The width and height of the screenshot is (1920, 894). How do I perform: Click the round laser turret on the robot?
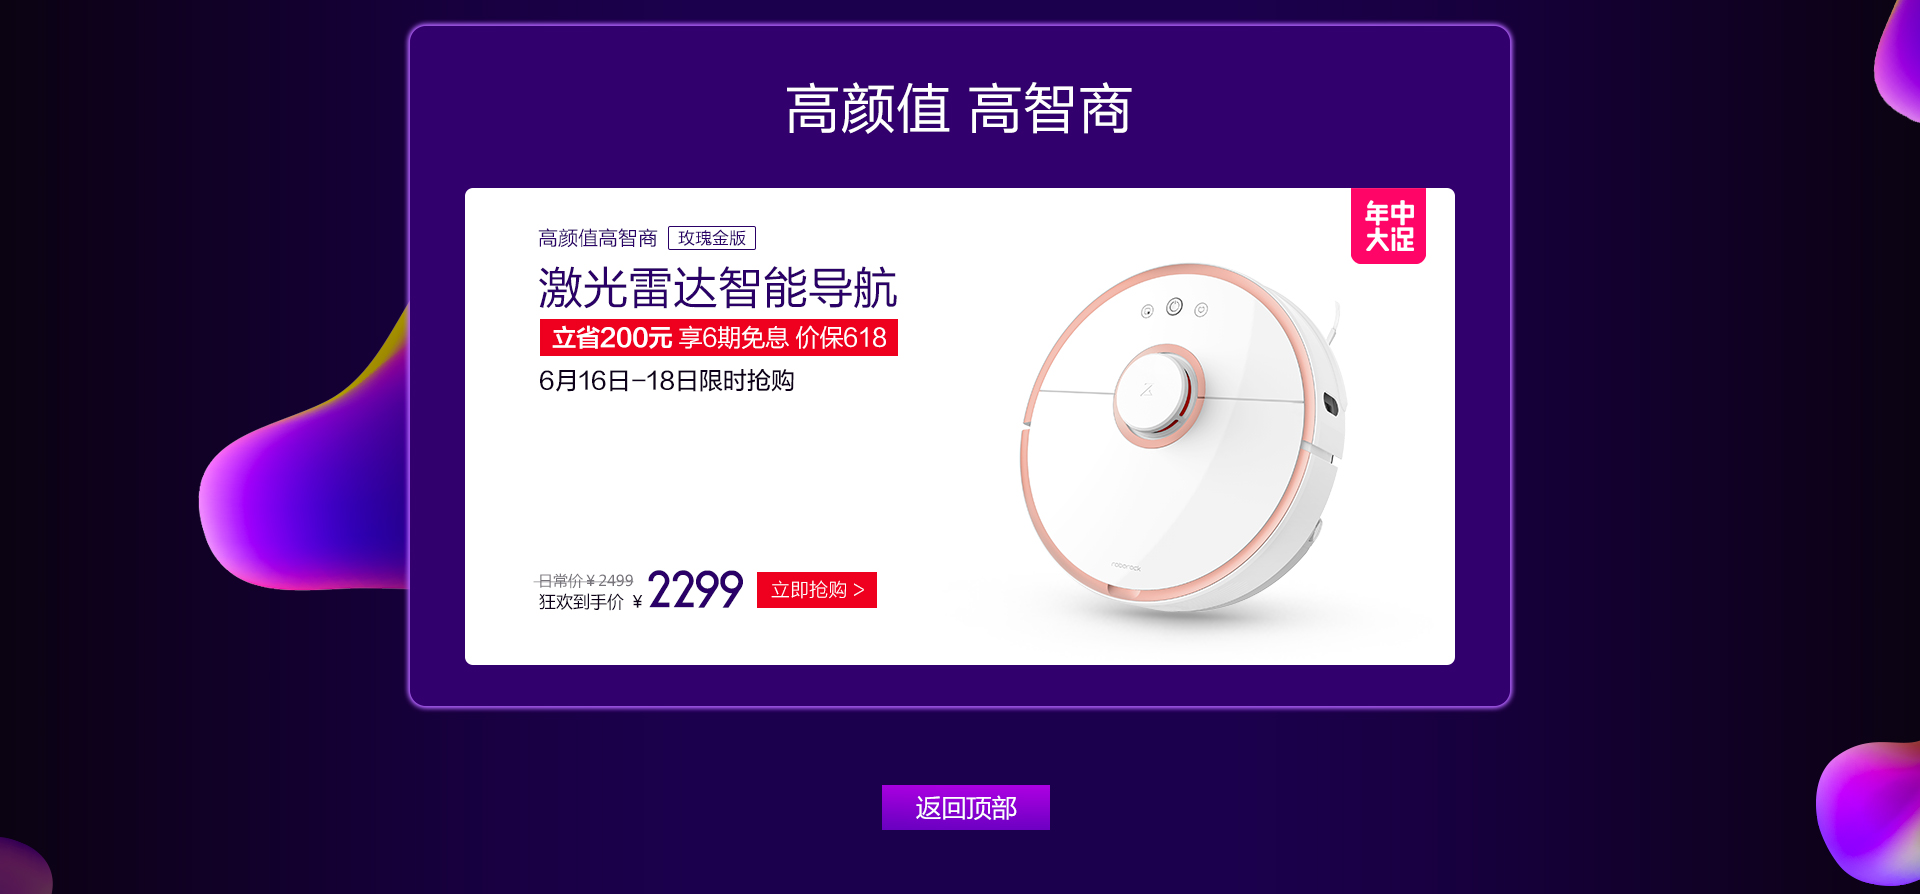[x=1160, y=395]
